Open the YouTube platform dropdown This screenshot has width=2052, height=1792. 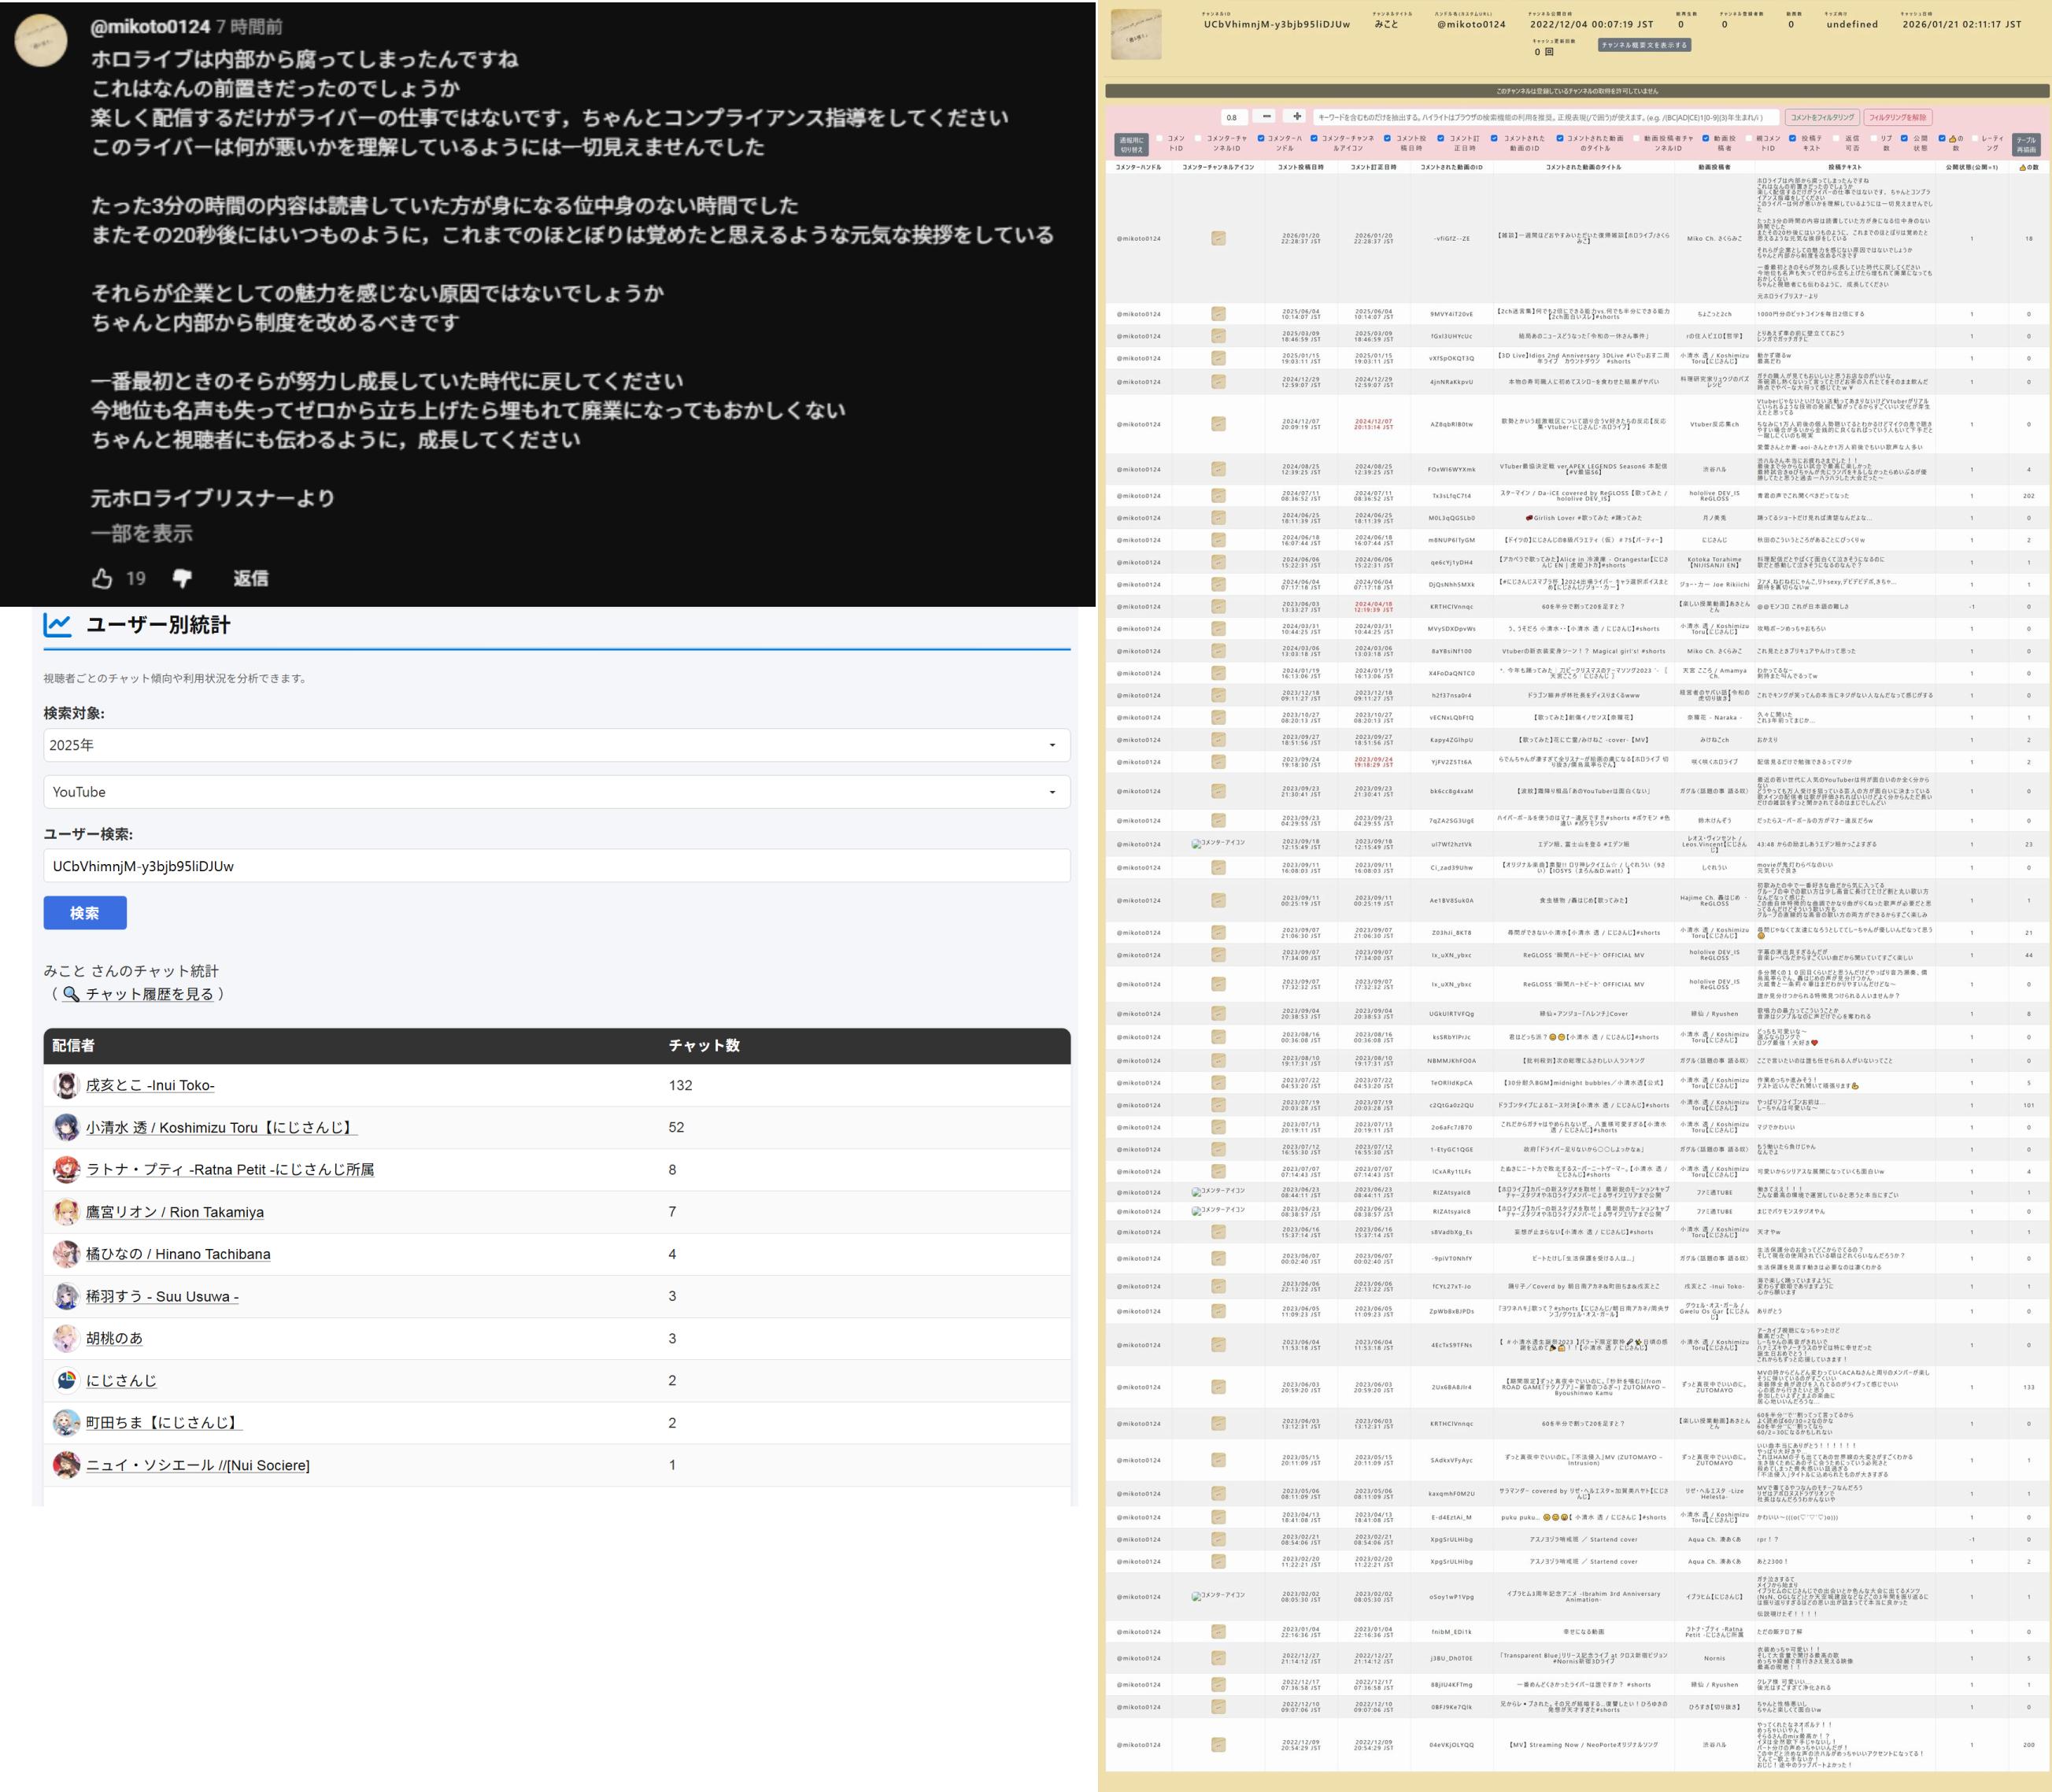[556, 792]
